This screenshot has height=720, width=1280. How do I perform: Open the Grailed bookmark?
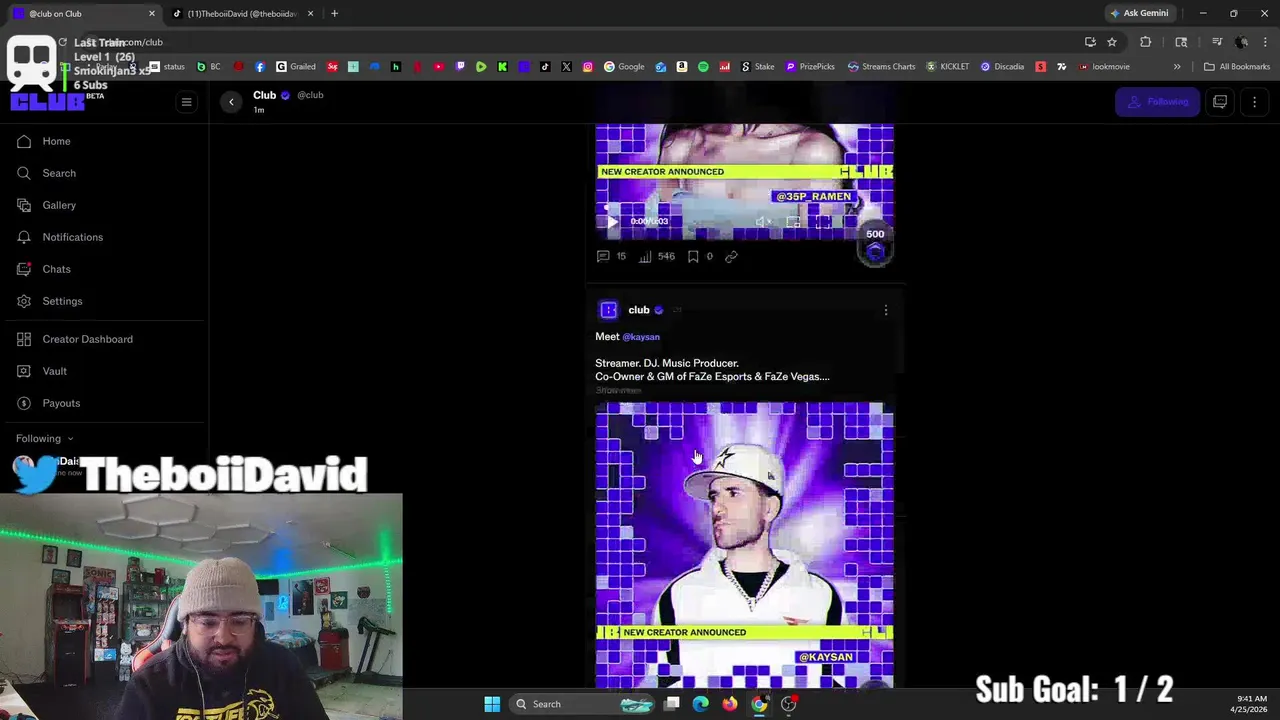coord(296,67)
